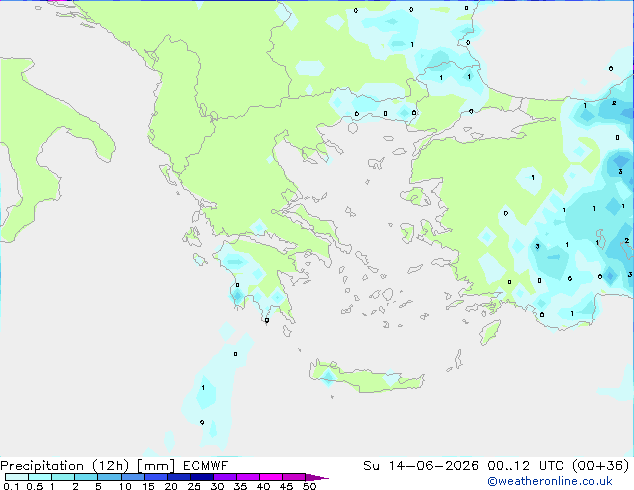634x490 pixels.
Task: Click the legend scale label "50"
Action: pyautogui.click(x=309, y=486)
